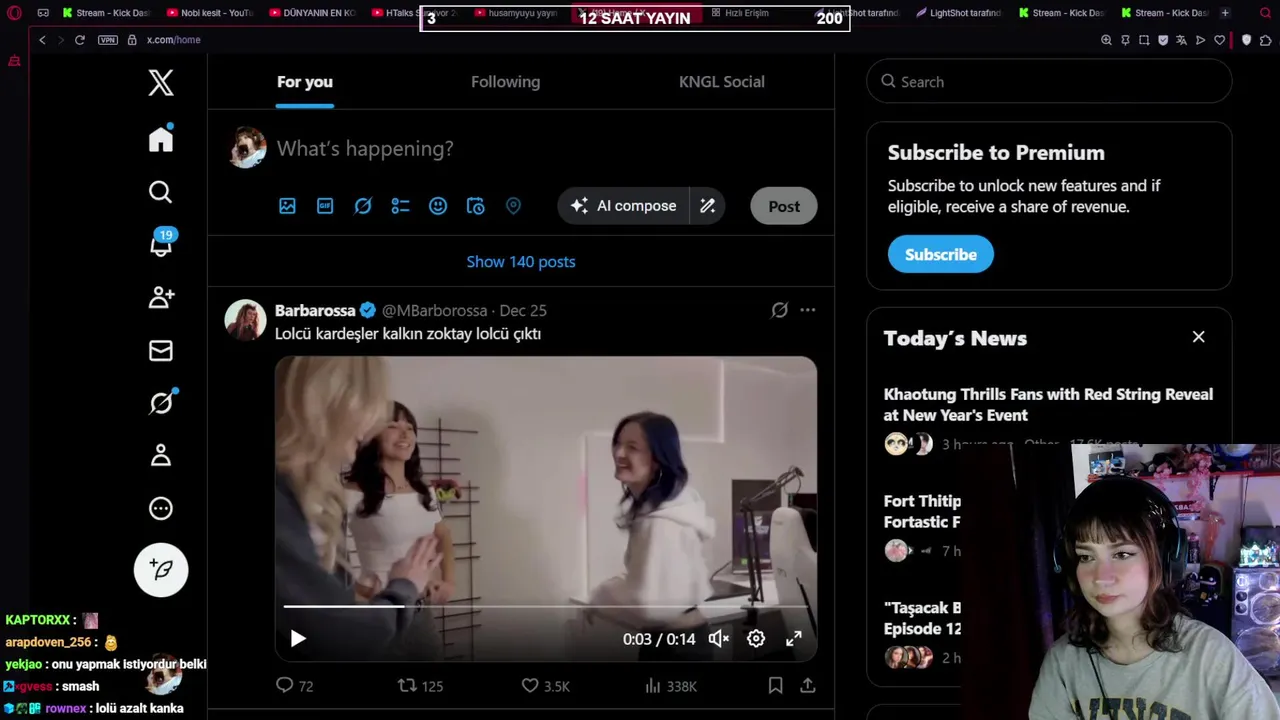Open three-dot menu on Barbarossa post
Screen dimensions: 1280x720
[808, 310]
